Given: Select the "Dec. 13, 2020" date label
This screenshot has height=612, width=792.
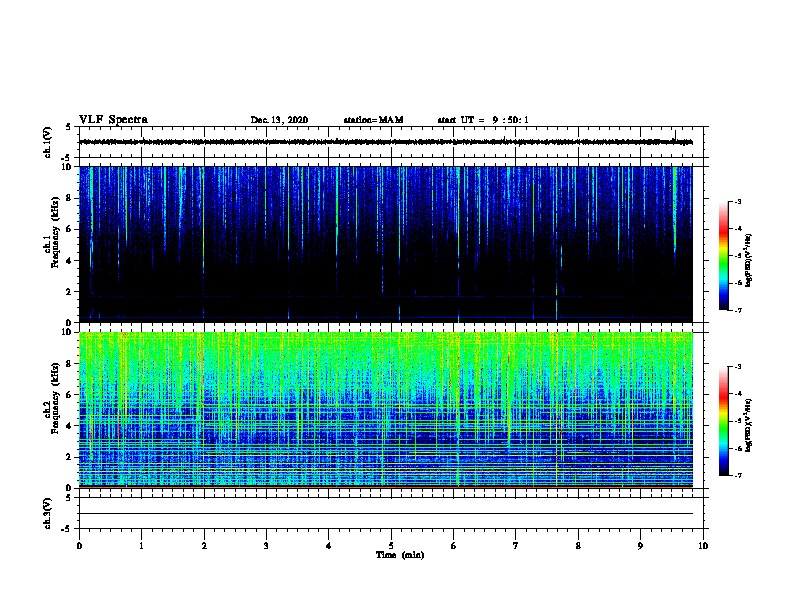Looking at the screenshot, I should coord(279,120).
